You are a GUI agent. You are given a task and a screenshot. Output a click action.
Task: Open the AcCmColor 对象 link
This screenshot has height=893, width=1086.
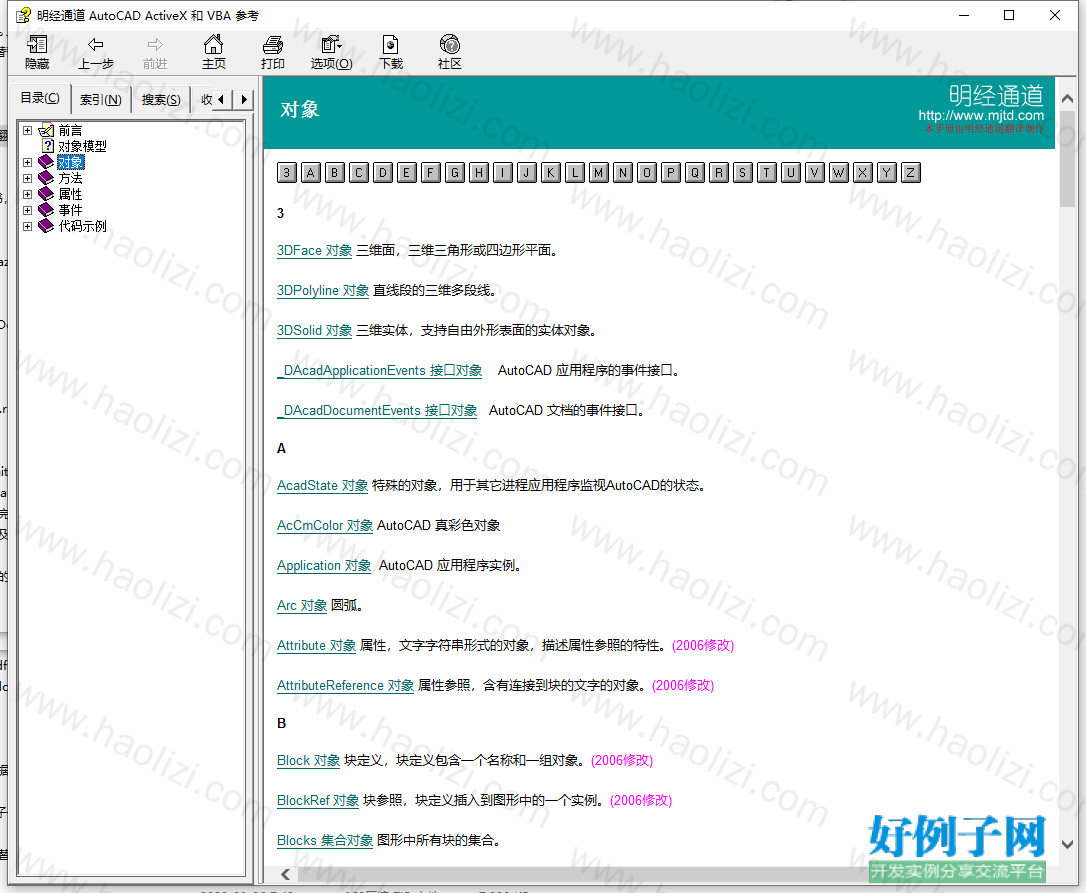click(325, 525)
